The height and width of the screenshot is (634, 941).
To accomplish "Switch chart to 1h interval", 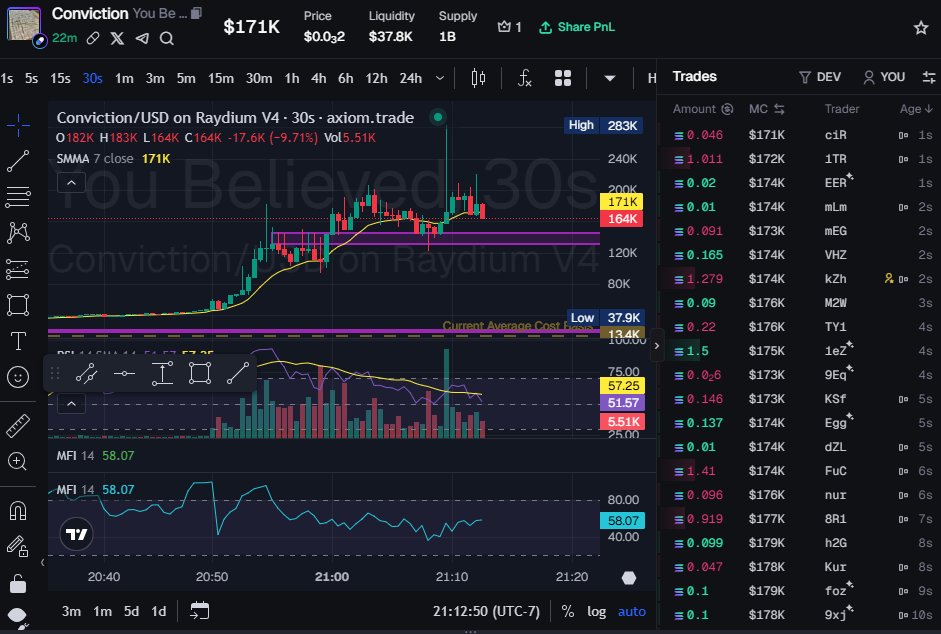I will point(292,78).
